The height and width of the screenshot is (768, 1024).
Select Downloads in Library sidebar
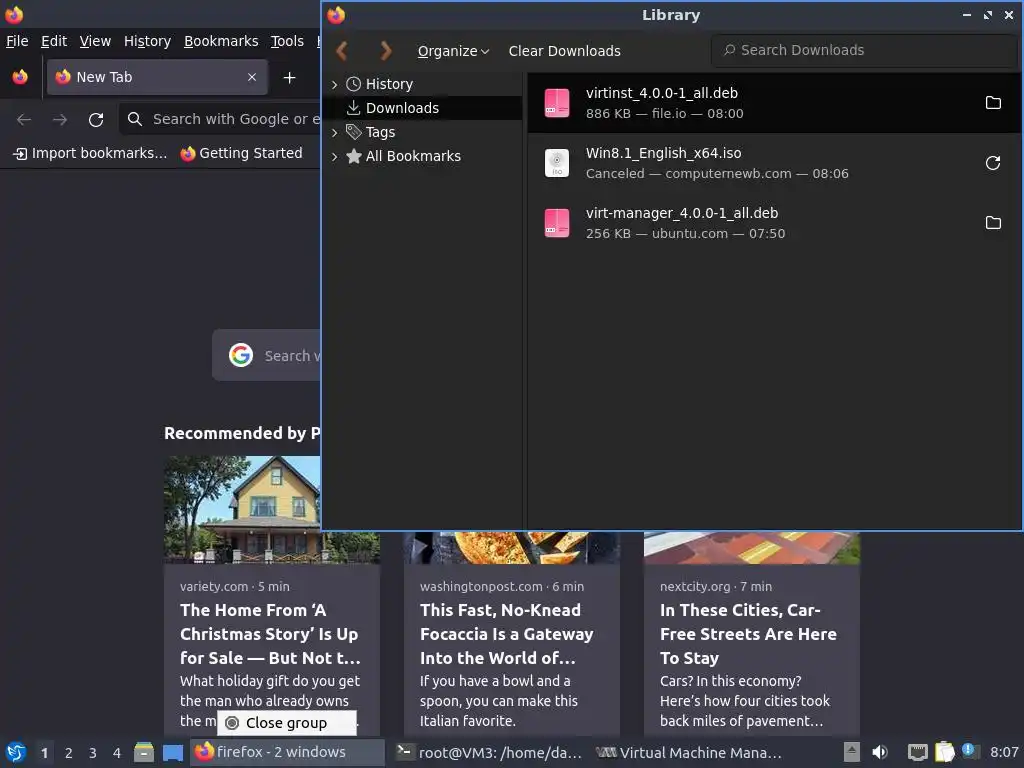(x=402, y=108)
